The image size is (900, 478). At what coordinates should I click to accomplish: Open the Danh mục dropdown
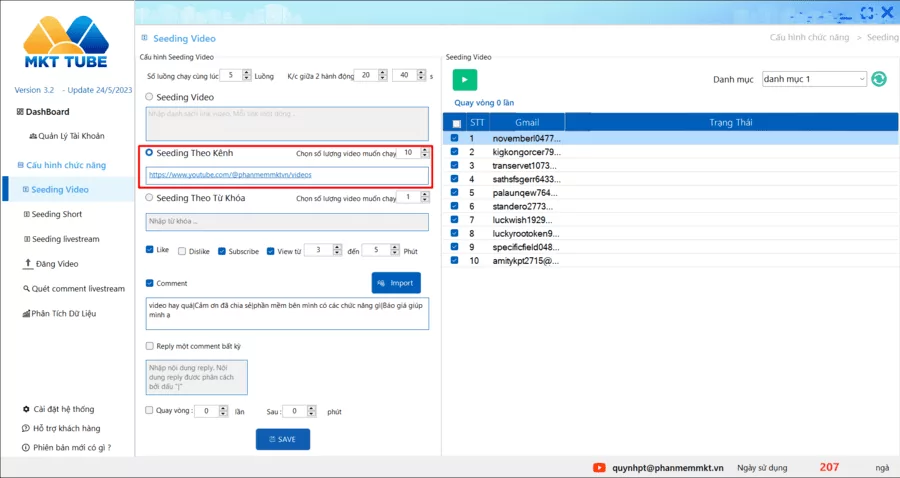pos(814,79)
